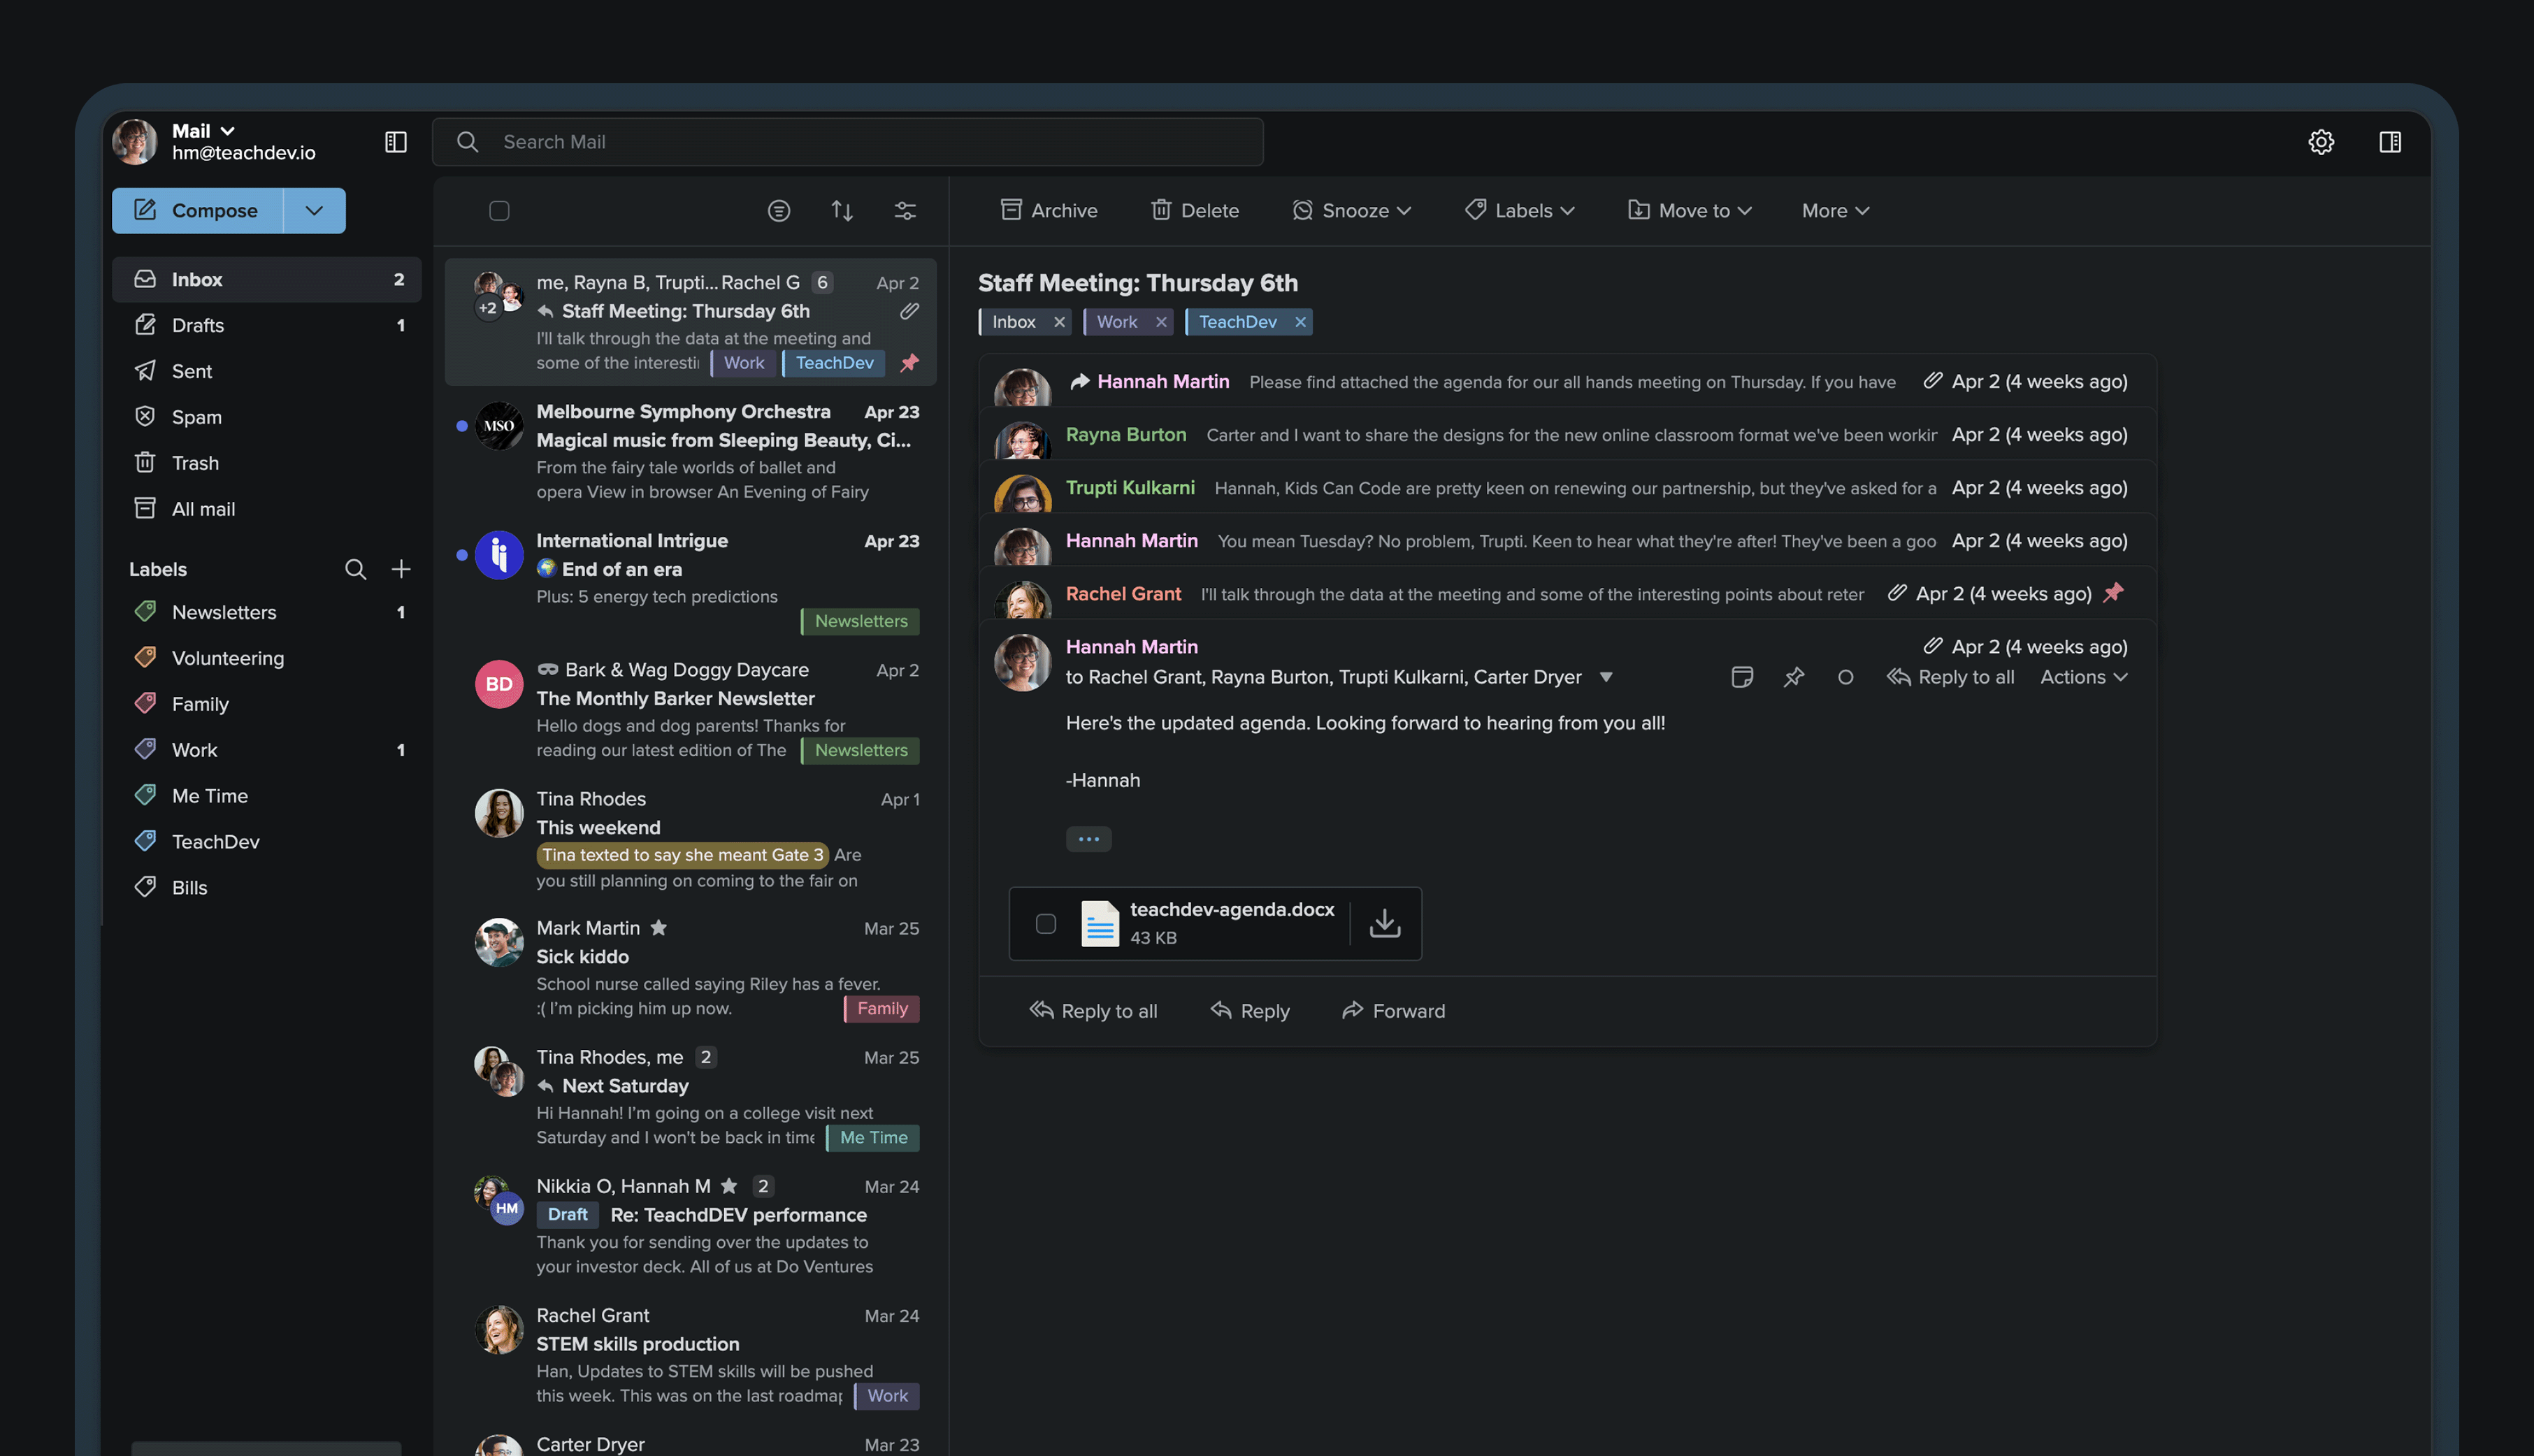Screen dimensions: 2534x1456
Task: Open the Spam folder
Action: (x=267, y=418)
